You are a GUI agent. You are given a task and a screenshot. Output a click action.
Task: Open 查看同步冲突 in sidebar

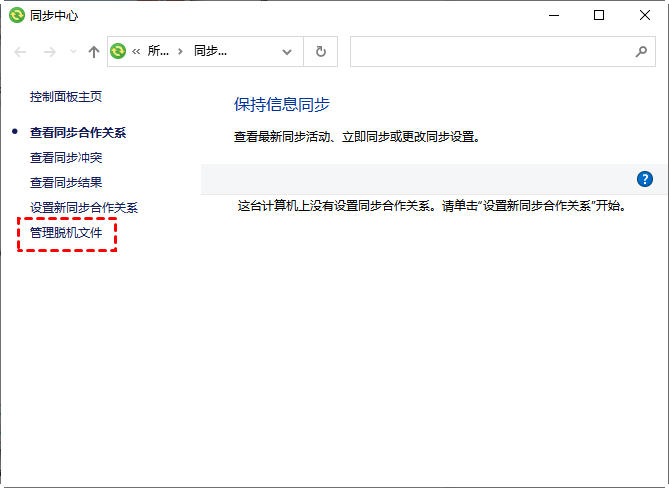pyautogui.click(x=66, y=157)
